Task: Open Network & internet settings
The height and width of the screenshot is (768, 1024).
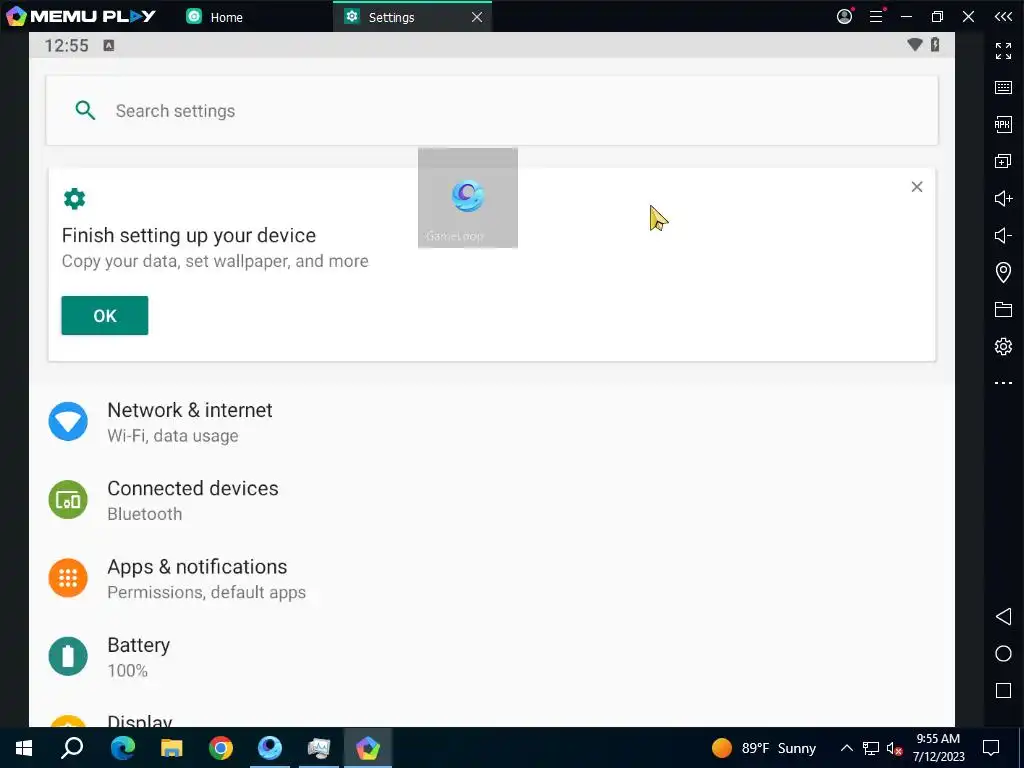Action: click(492, 422)
